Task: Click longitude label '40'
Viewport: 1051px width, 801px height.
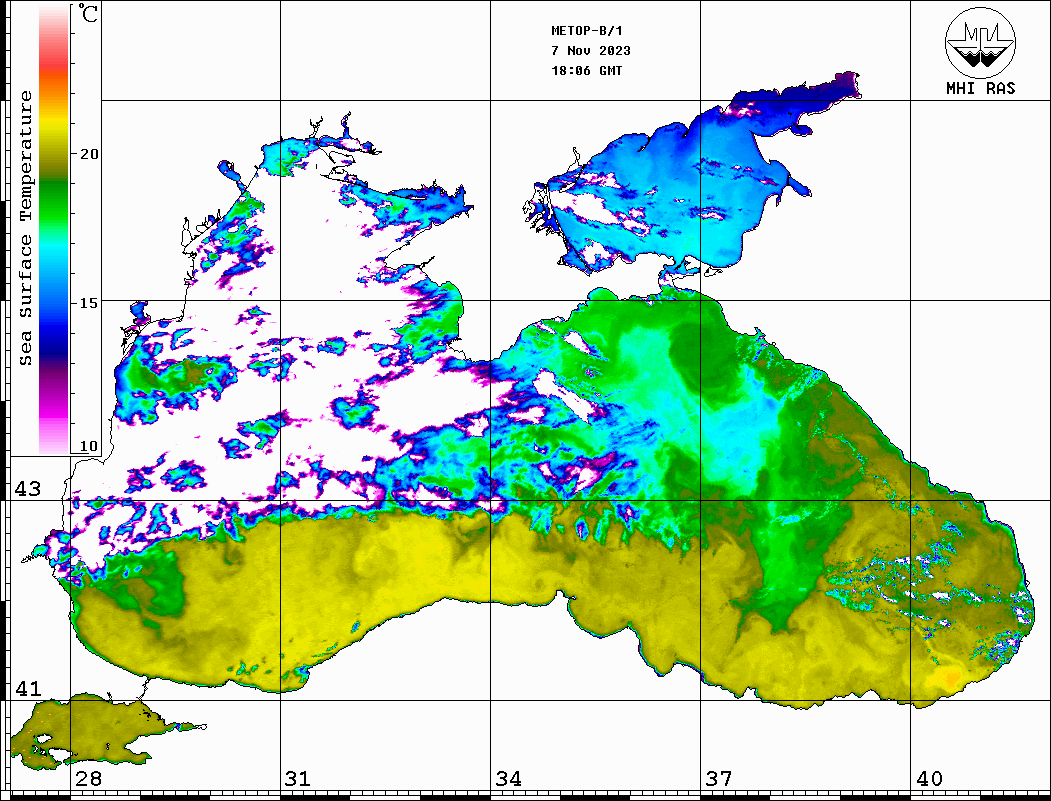Action: click(929, 779)
